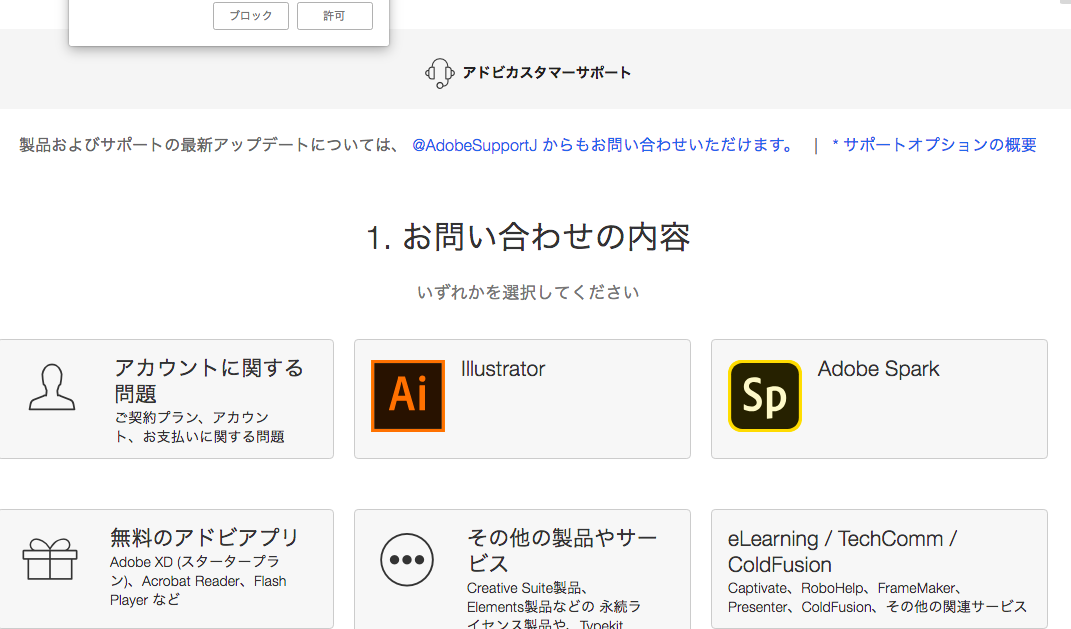Choose the Illustrator product label
The height and width of the screenshot is (629, 1071).
tap(502, 369)
